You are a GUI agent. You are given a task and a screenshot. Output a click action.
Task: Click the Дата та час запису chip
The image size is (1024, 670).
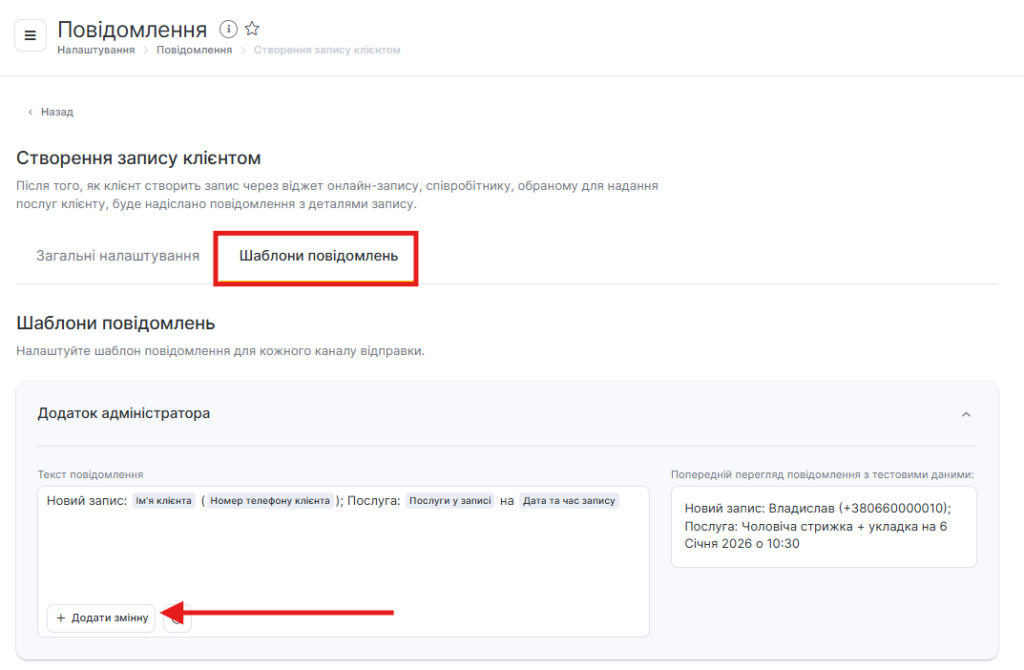[x=569, y=501]
